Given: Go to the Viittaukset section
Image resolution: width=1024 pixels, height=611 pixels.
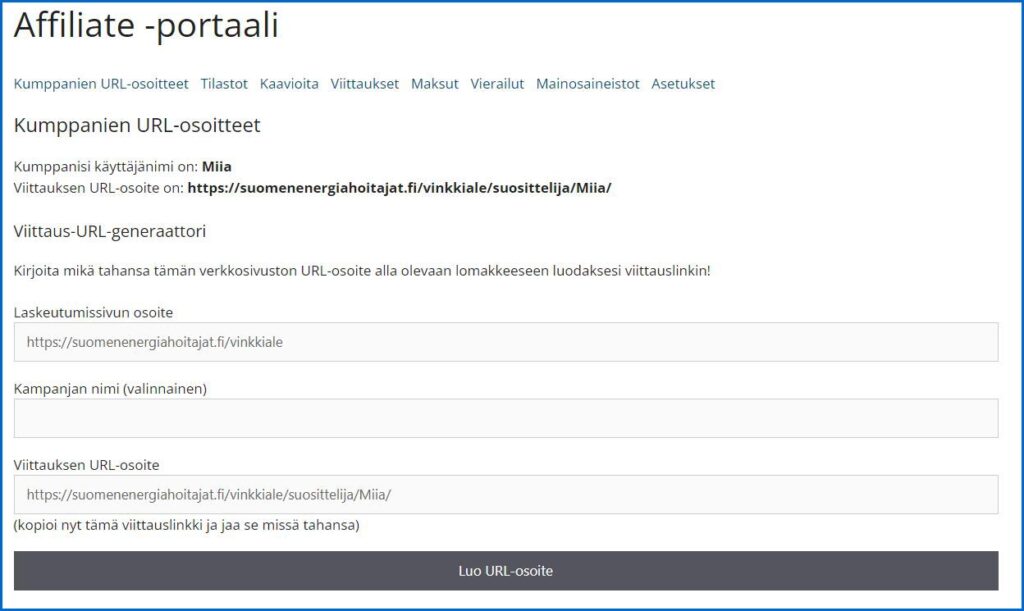Looking at the screenshot, I should pyautogui.click(x=365, y=84).
